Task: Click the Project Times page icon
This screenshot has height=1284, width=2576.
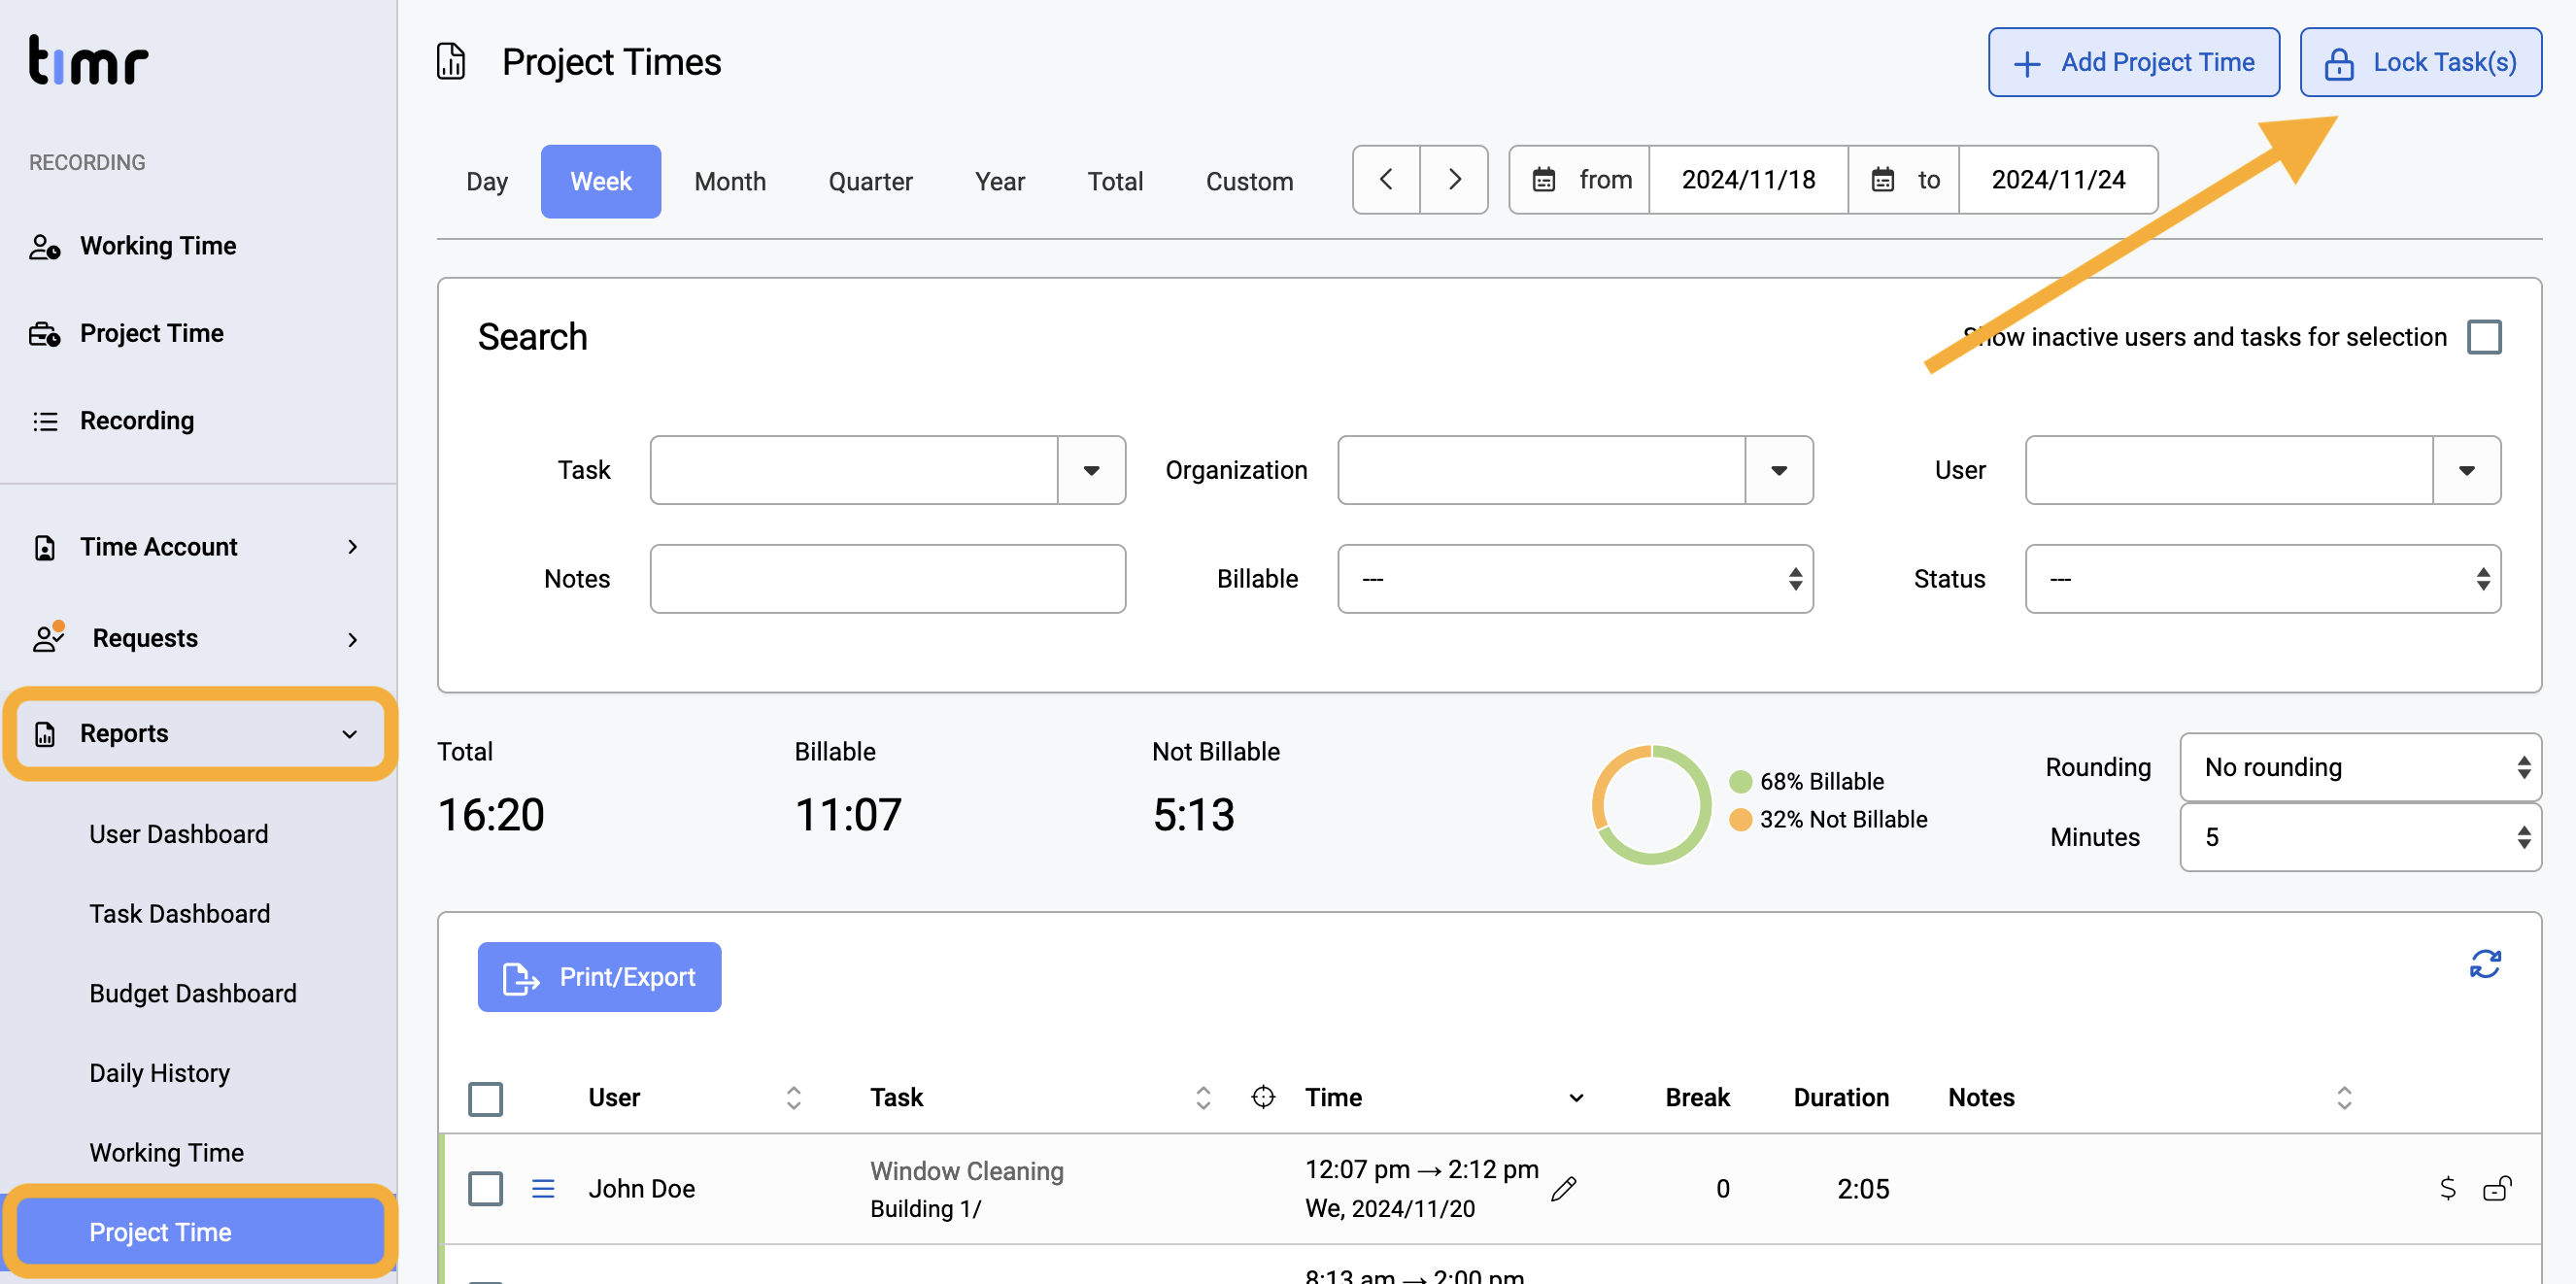Action: [x=451, y=62]
